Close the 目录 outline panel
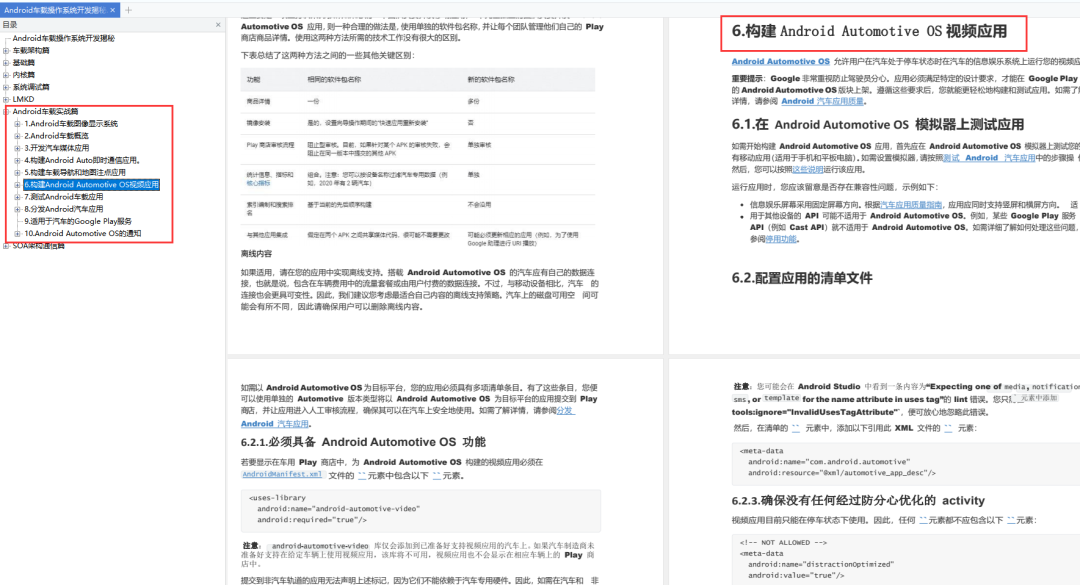The width and height of the screenshot is (1080, 585). 218,25
